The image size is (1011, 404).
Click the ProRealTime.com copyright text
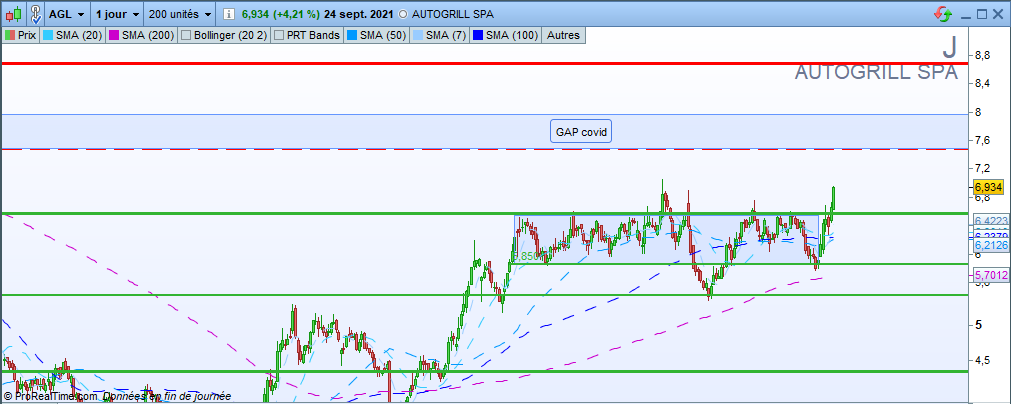coord(51,397)
